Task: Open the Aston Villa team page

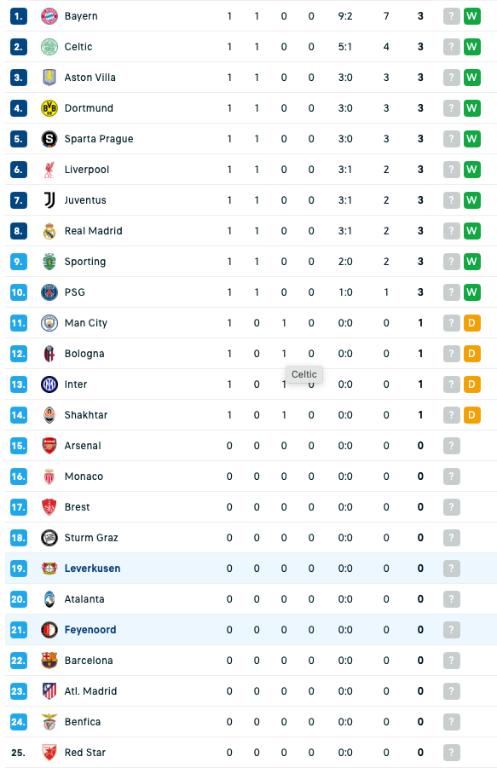Action: (90, 77)
